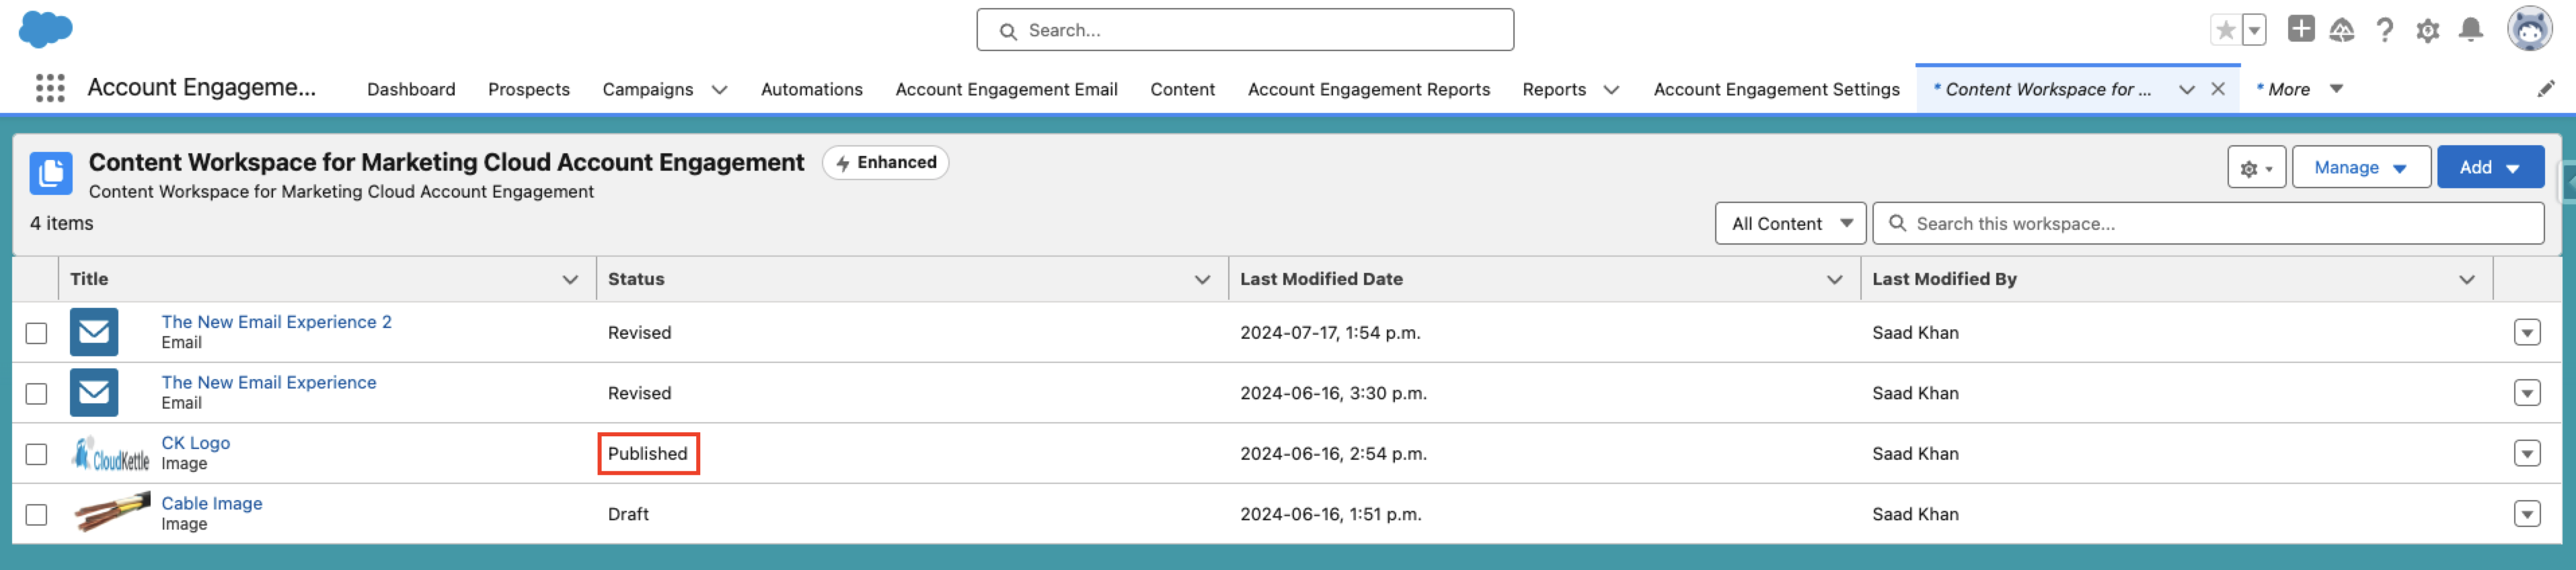Image resolution: width=2576 pixels, height=570 pixels.
Task: Expand the Content Workspace tab chevron
Action: click(2187, 90)
